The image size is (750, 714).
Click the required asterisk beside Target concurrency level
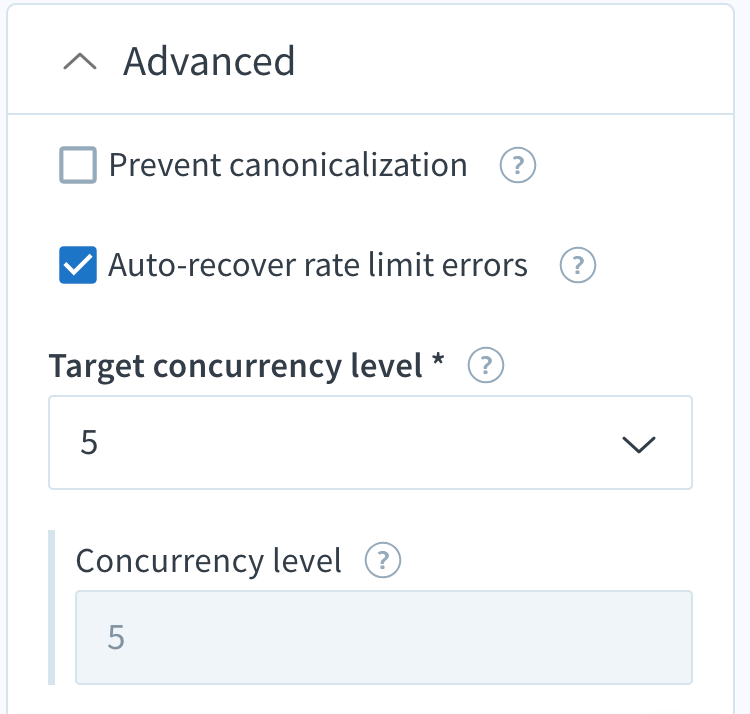(438, 361)
